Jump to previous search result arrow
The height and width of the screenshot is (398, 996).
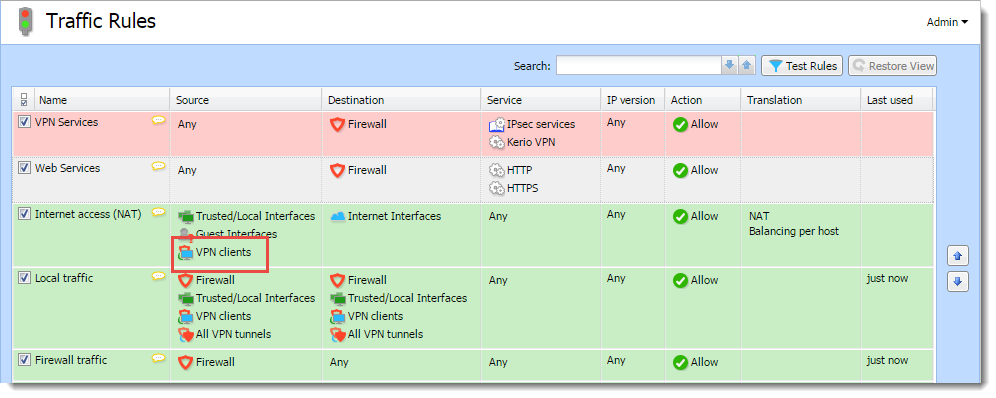pos(746,65)
